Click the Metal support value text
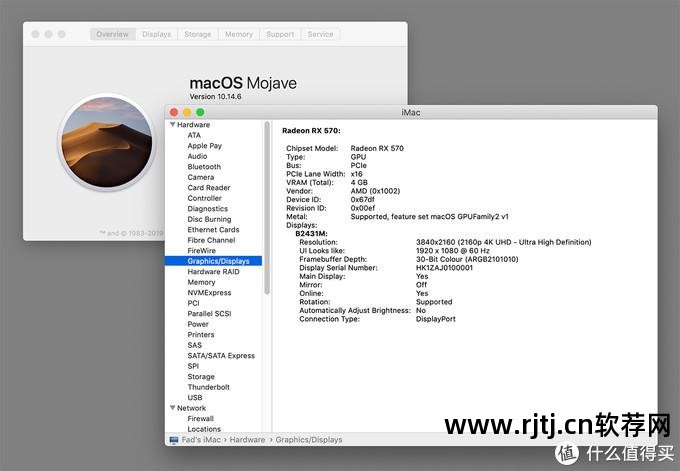This screenshot has width=680, height=471. point(429,216)
